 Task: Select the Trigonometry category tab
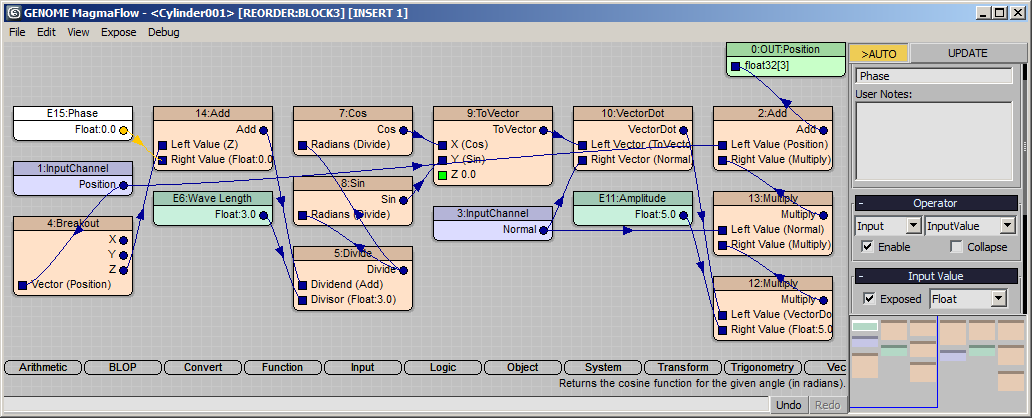763,367
